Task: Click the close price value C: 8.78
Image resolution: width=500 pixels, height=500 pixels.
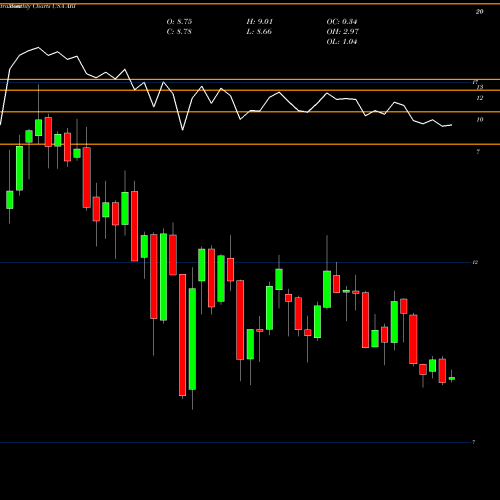Action: [179, 32]
